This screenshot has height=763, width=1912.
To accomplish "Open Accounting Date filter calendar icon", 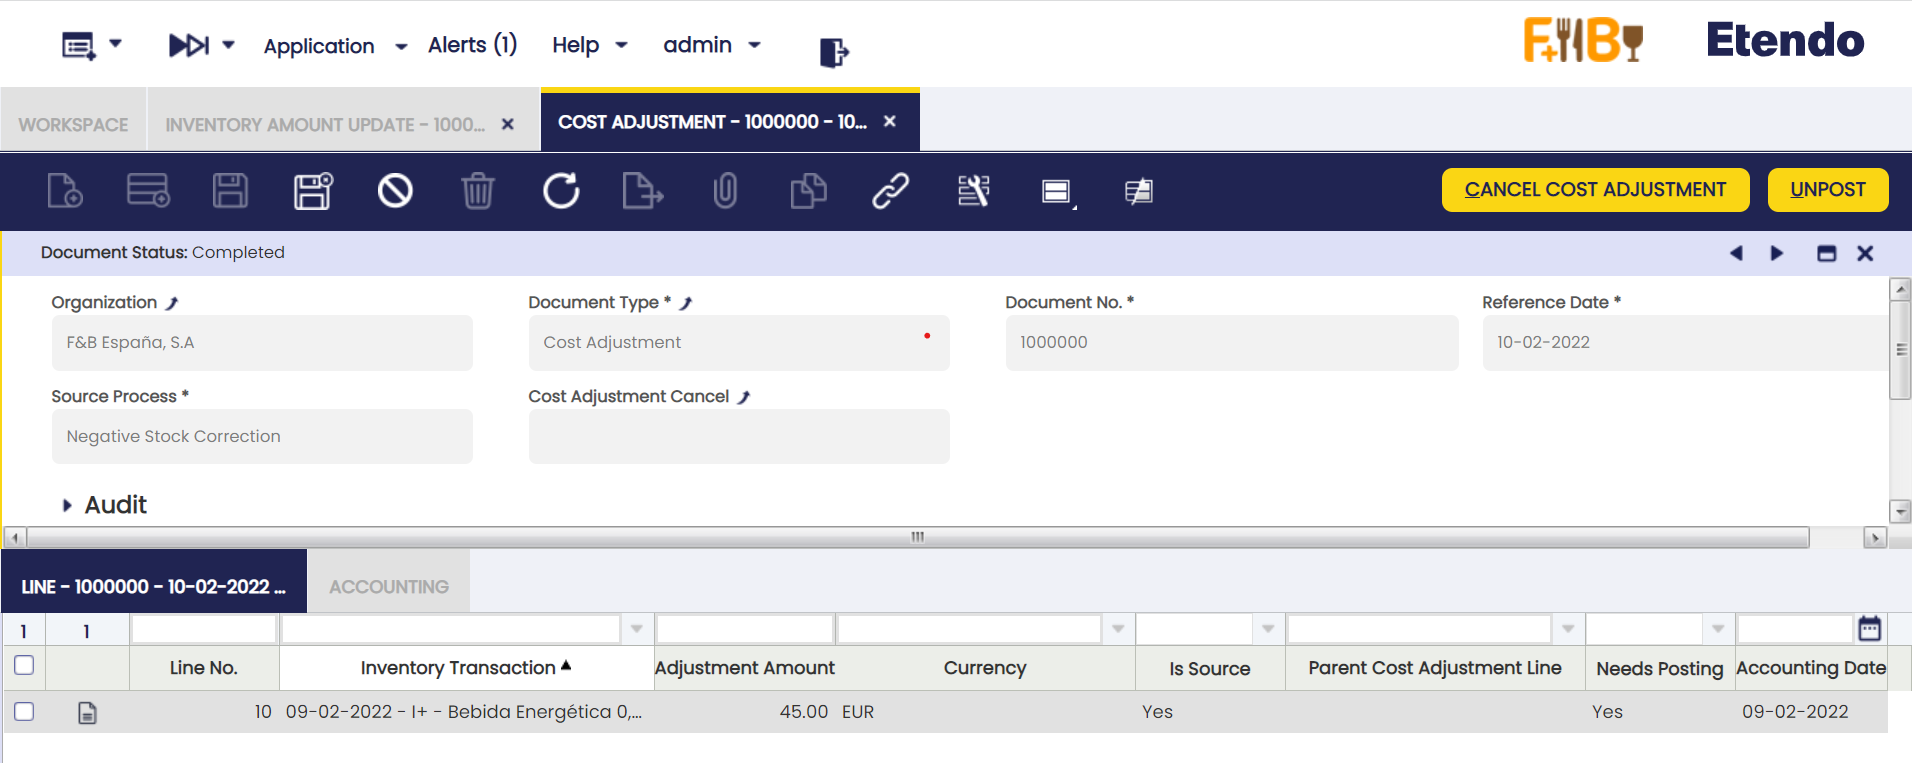I will pos(1869,629).
